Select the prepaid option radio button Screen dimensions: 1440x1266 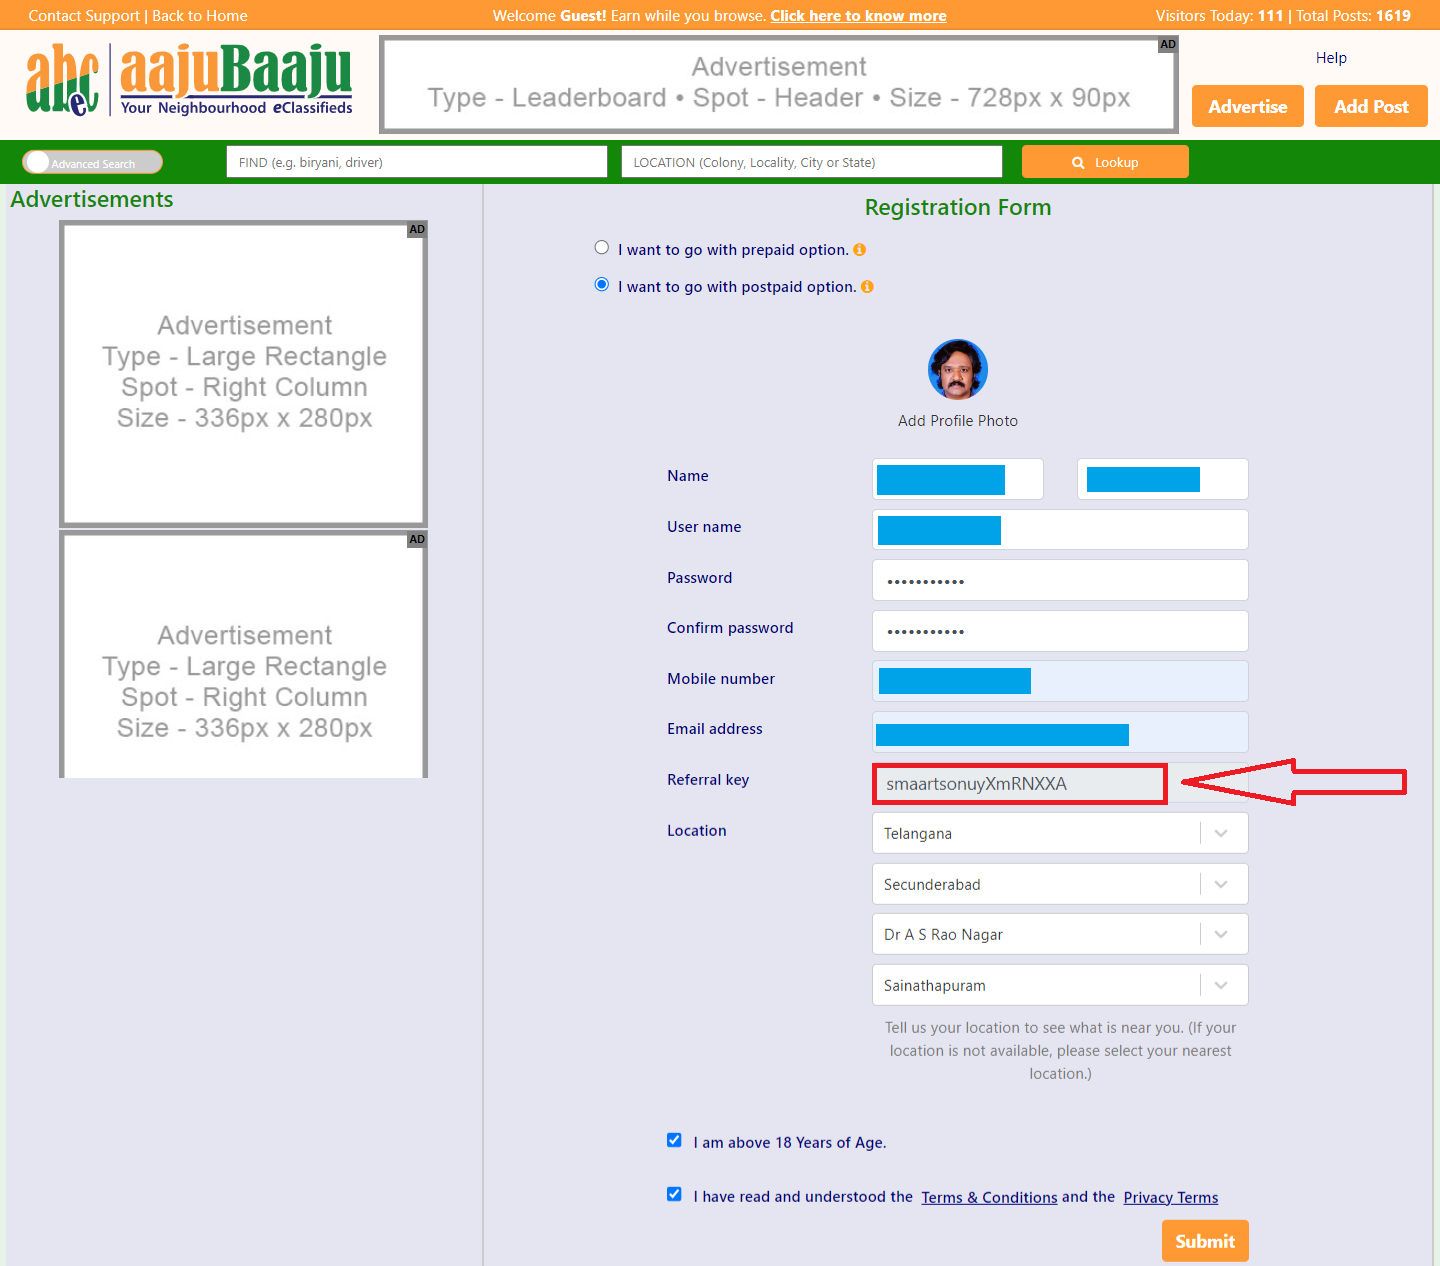602,248
